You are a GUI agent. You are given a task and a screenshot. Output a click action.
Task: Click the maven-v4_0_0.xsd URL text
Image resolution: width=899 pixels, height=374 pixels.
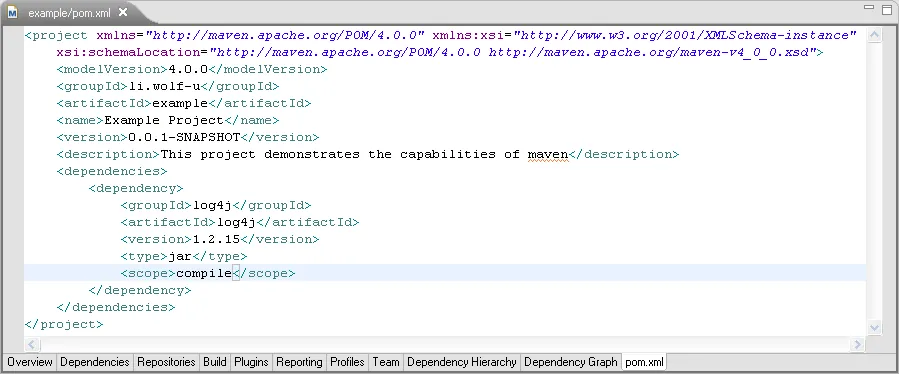(x=652, y=53)
